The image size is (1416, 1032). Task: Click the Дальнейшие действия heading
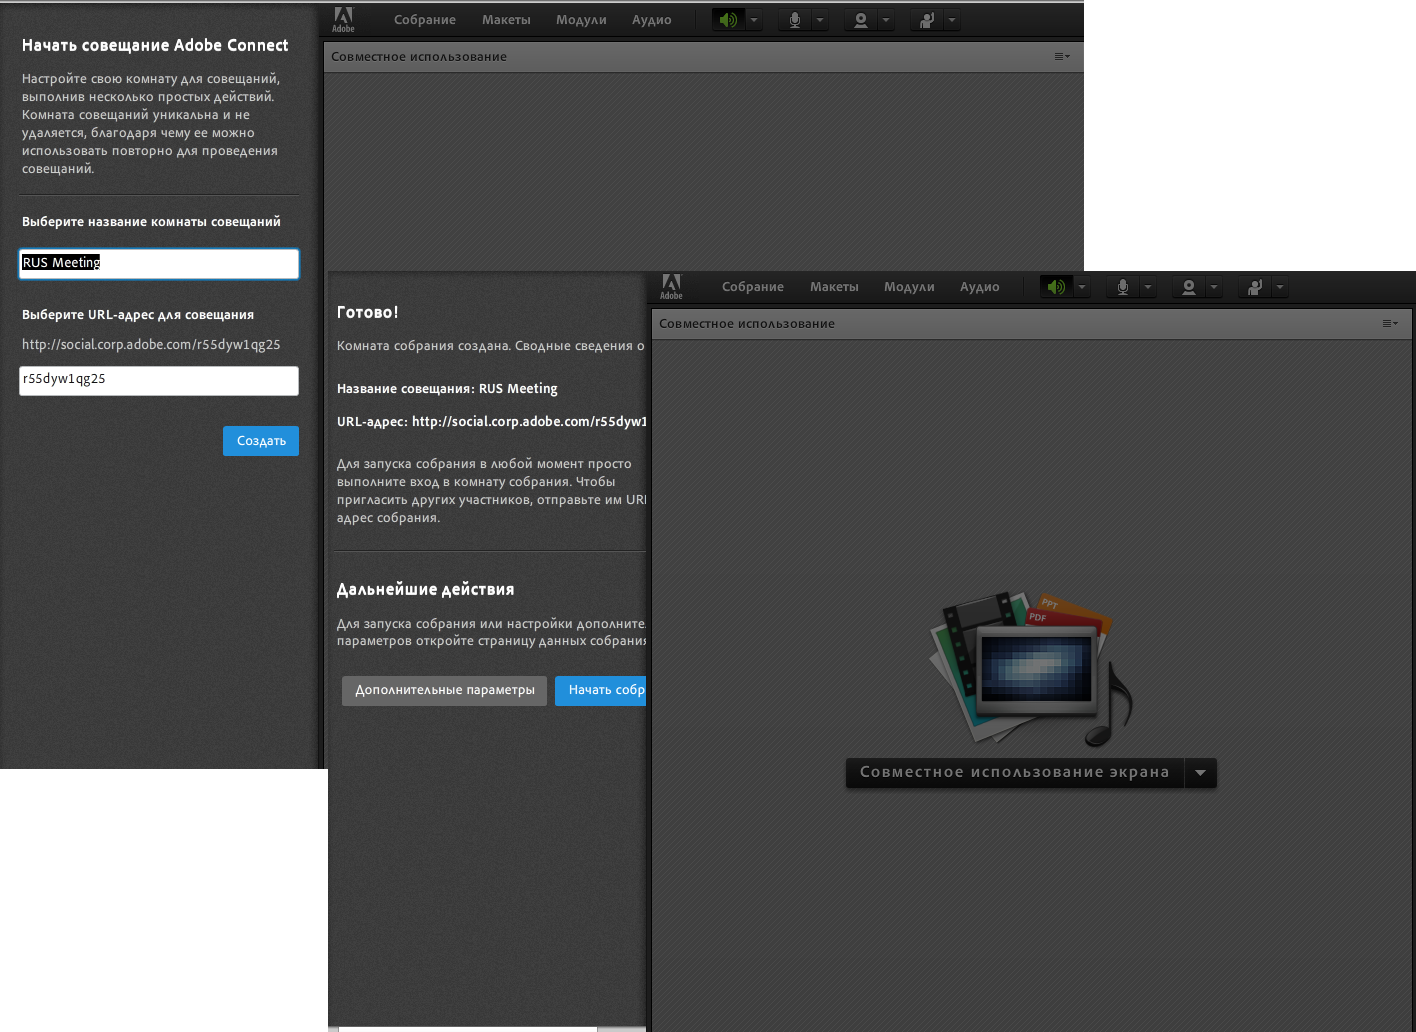[426, 590]
